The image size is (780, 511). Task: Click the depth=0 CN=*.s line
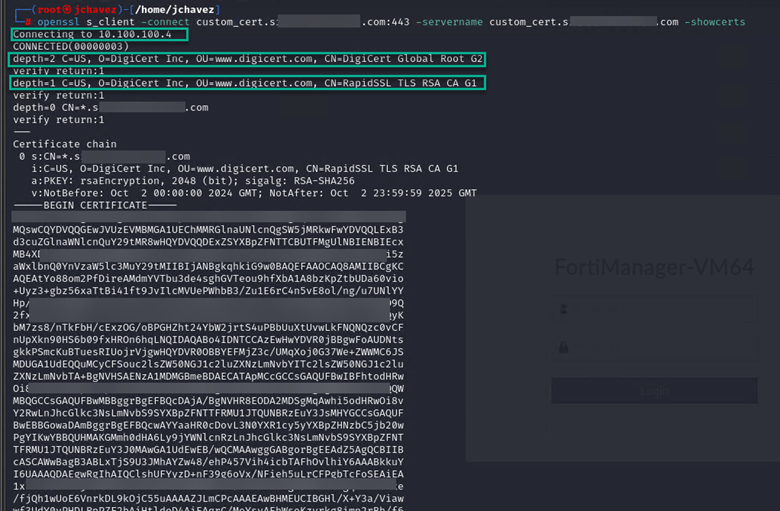click(110, 107)
